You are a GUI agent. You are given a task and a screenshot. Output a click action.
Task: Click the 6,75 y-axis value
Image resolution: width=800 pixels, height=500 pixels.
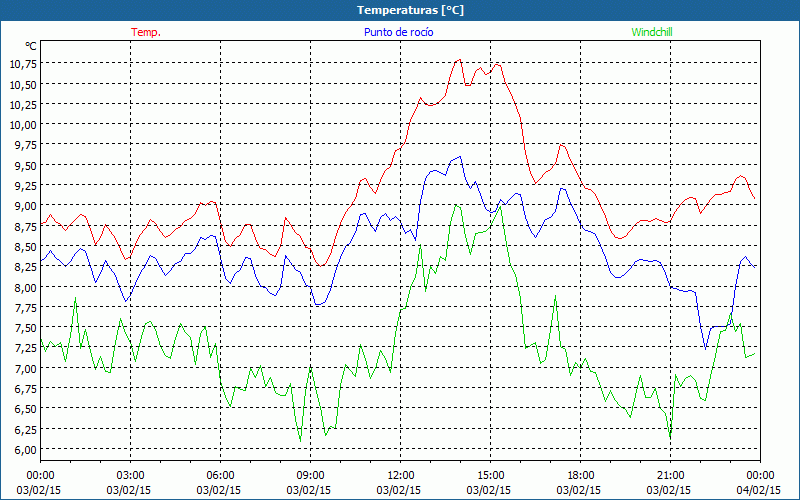pos(25,388)
